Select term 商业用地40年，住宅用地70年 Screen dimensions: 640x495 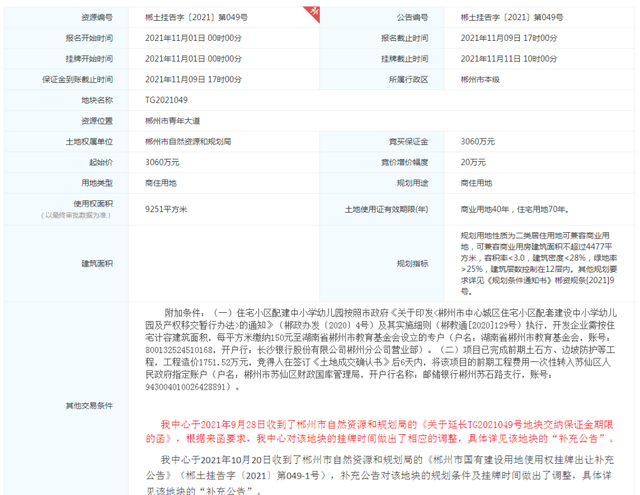click(514, 210)
